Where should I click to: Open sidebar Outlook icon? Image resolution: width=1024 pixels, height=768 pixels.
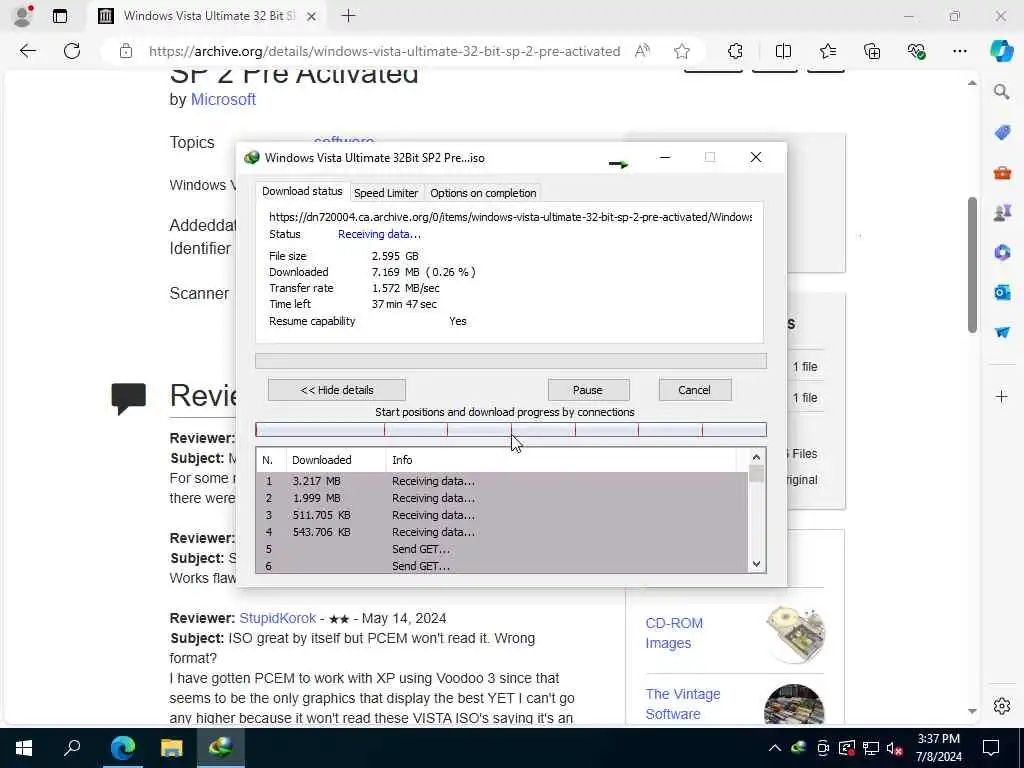coord(1002,293)
